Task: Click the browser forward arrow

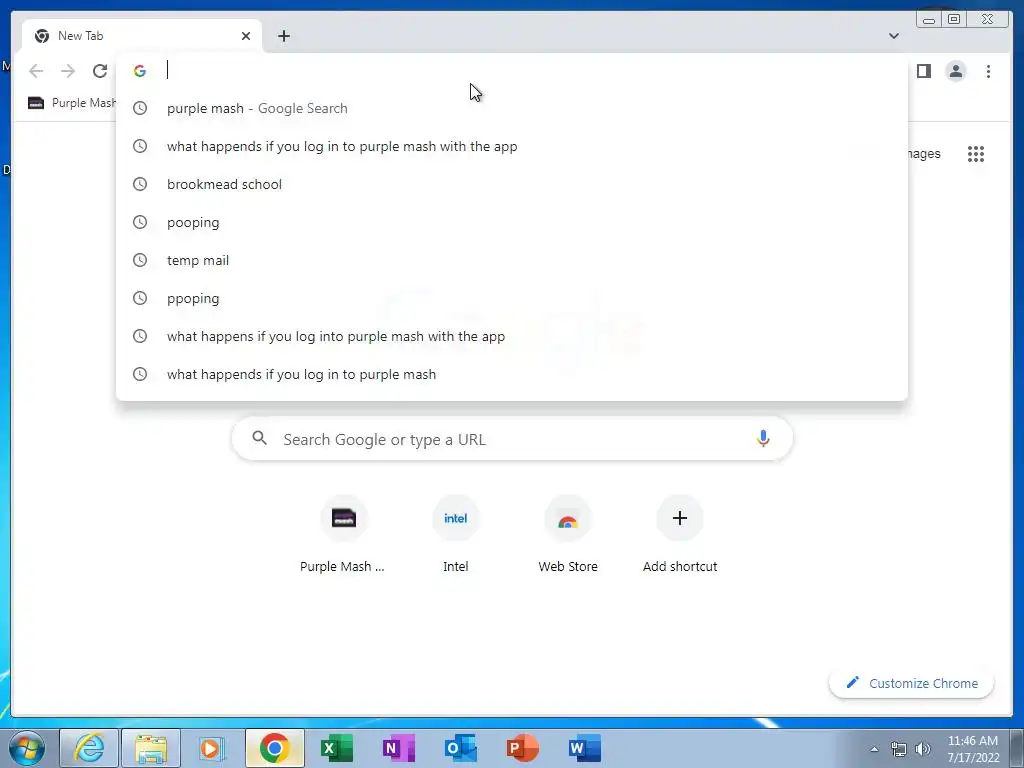Action: coord(68,71)
